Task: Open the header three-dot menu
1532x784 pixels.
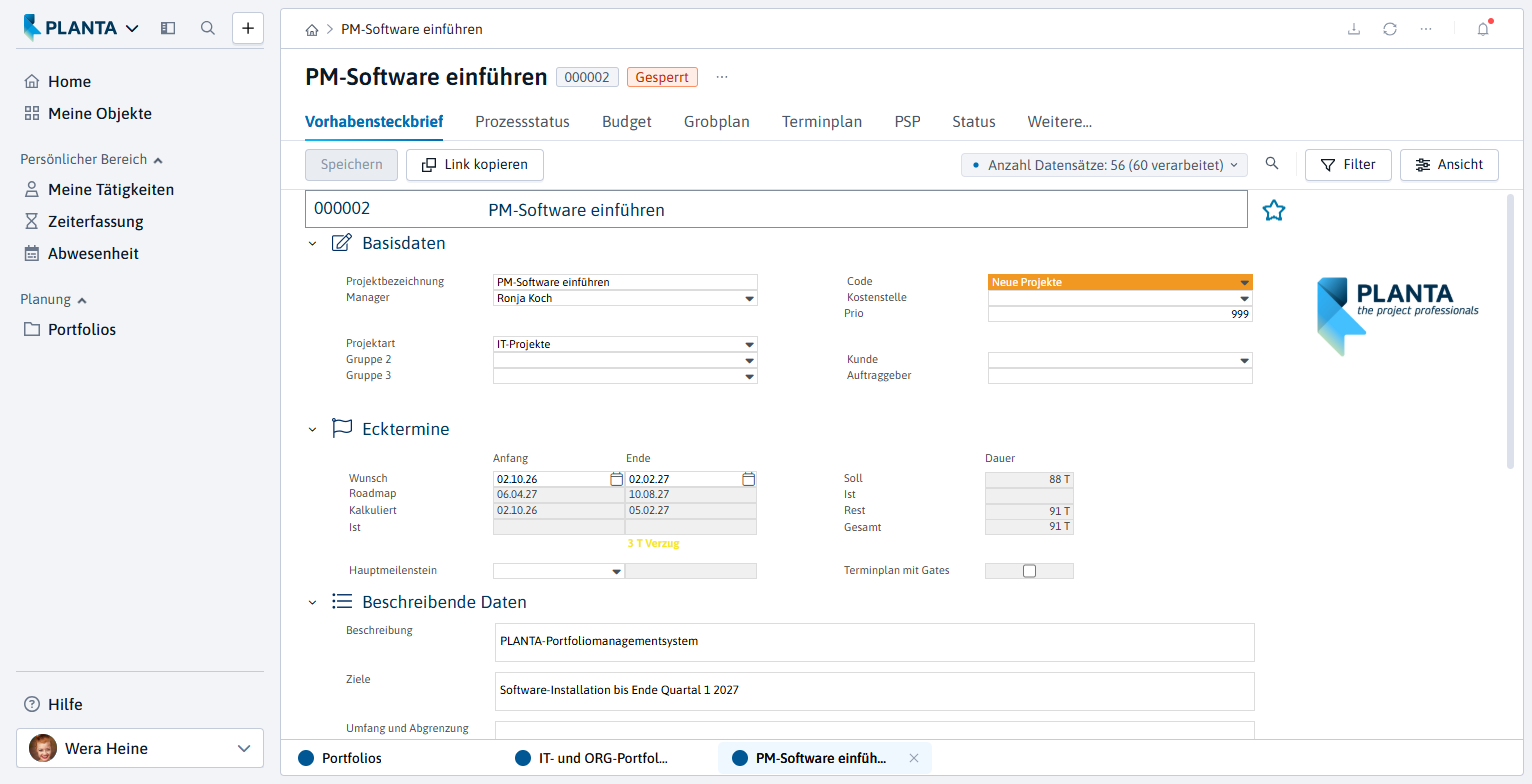Action: click(1426, 29)
